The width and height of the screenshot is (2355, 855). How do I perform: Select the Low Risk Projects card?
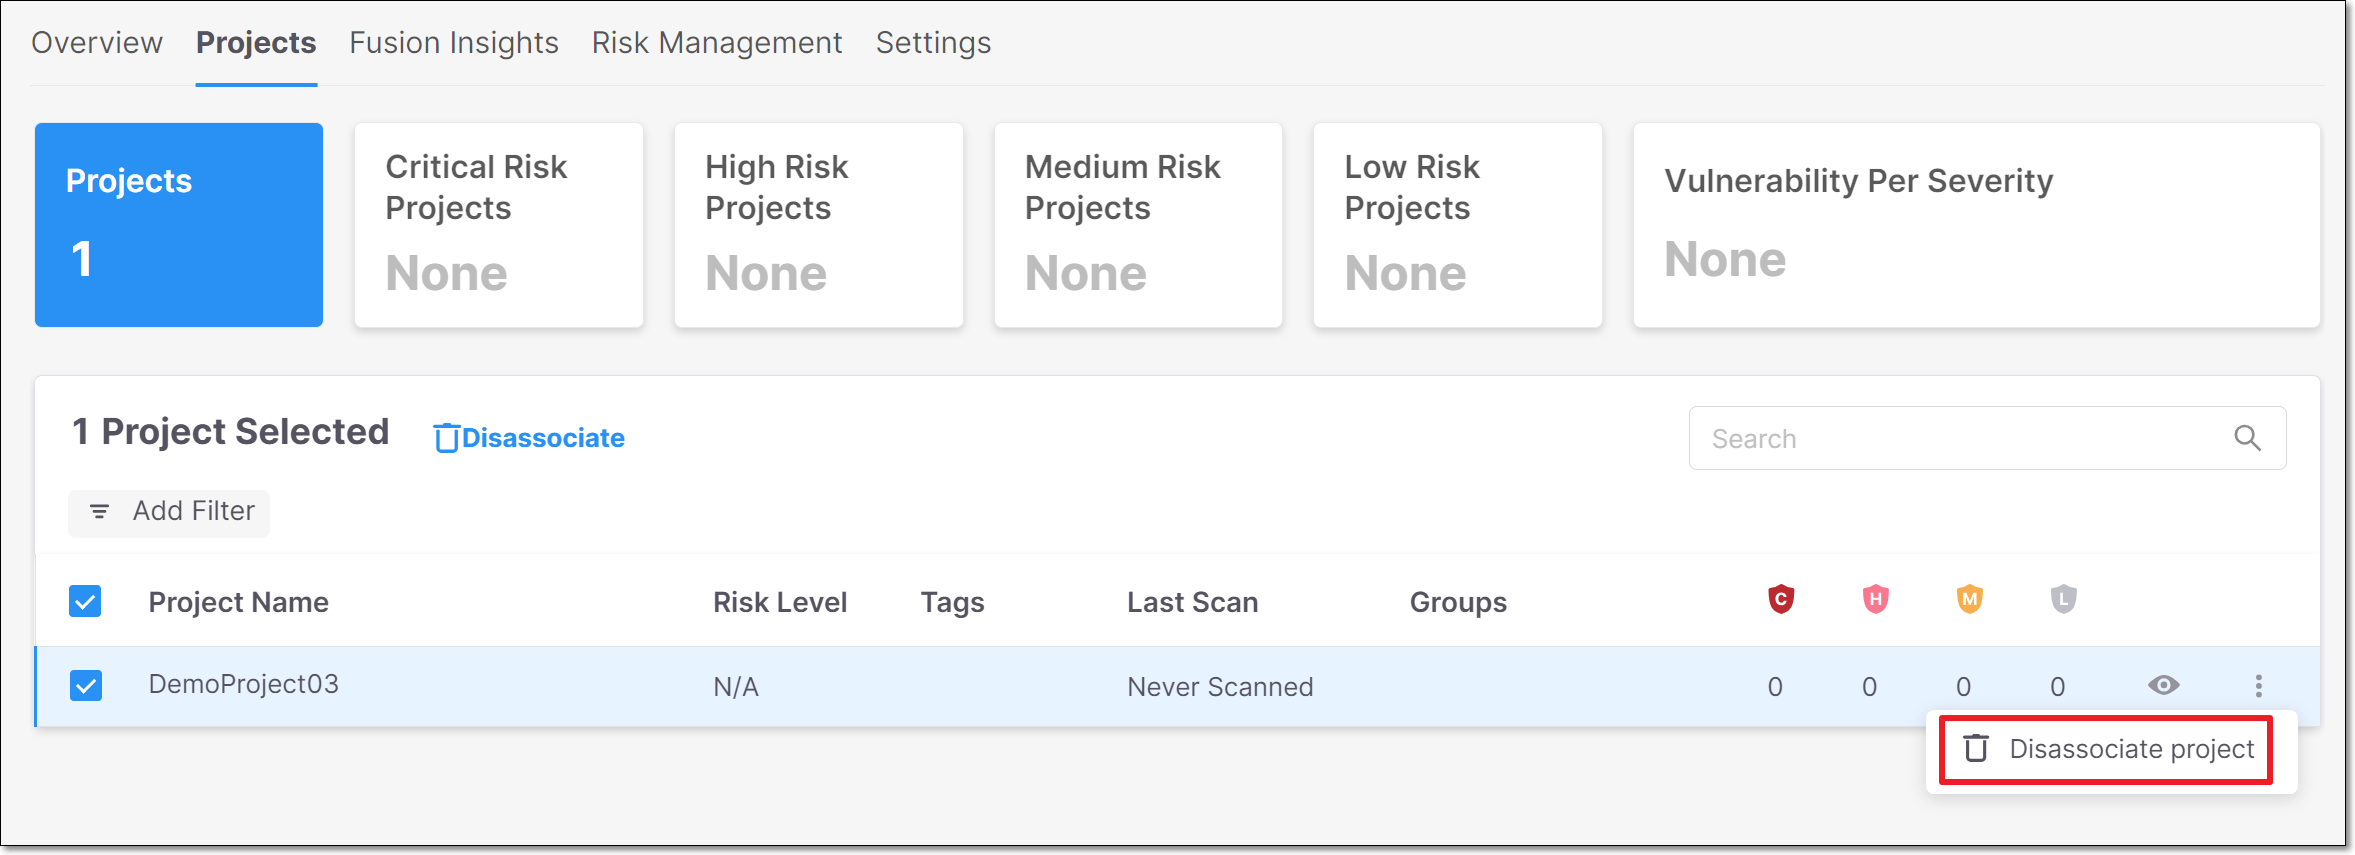click(x=1458, y=225)
